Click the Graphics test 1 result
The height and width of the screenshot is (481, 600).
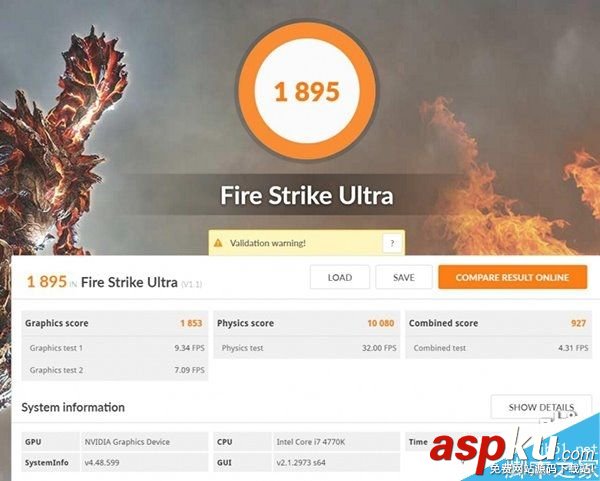[x=115, y=348]
